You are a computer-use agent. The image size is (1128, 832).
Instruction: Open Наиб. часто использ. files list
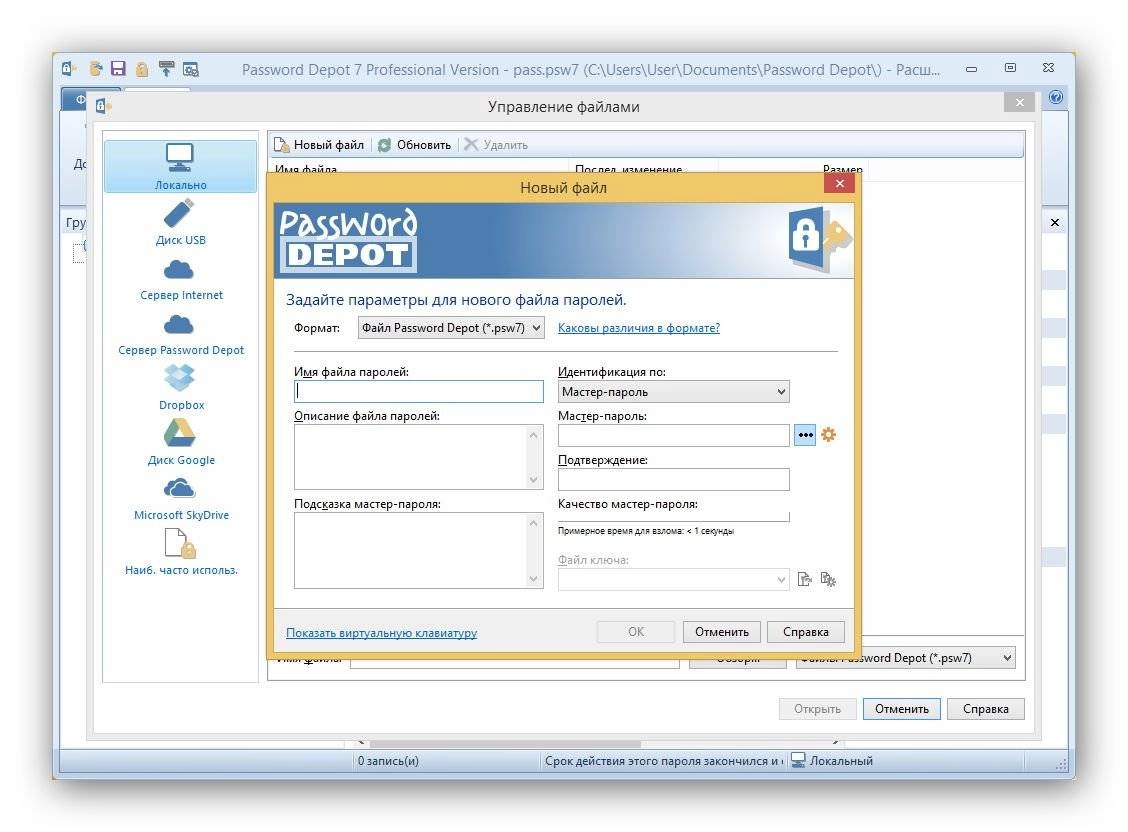pyautogui.click(x=181, y=552)
